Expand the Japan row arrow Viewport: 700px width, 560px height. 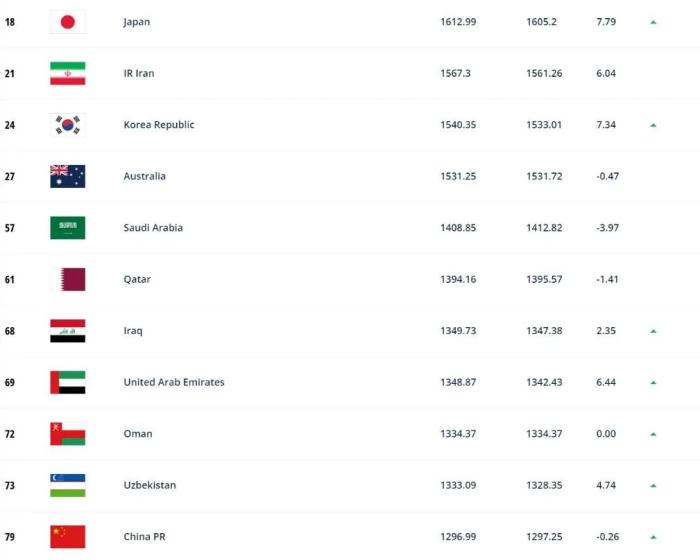[653, 22]
